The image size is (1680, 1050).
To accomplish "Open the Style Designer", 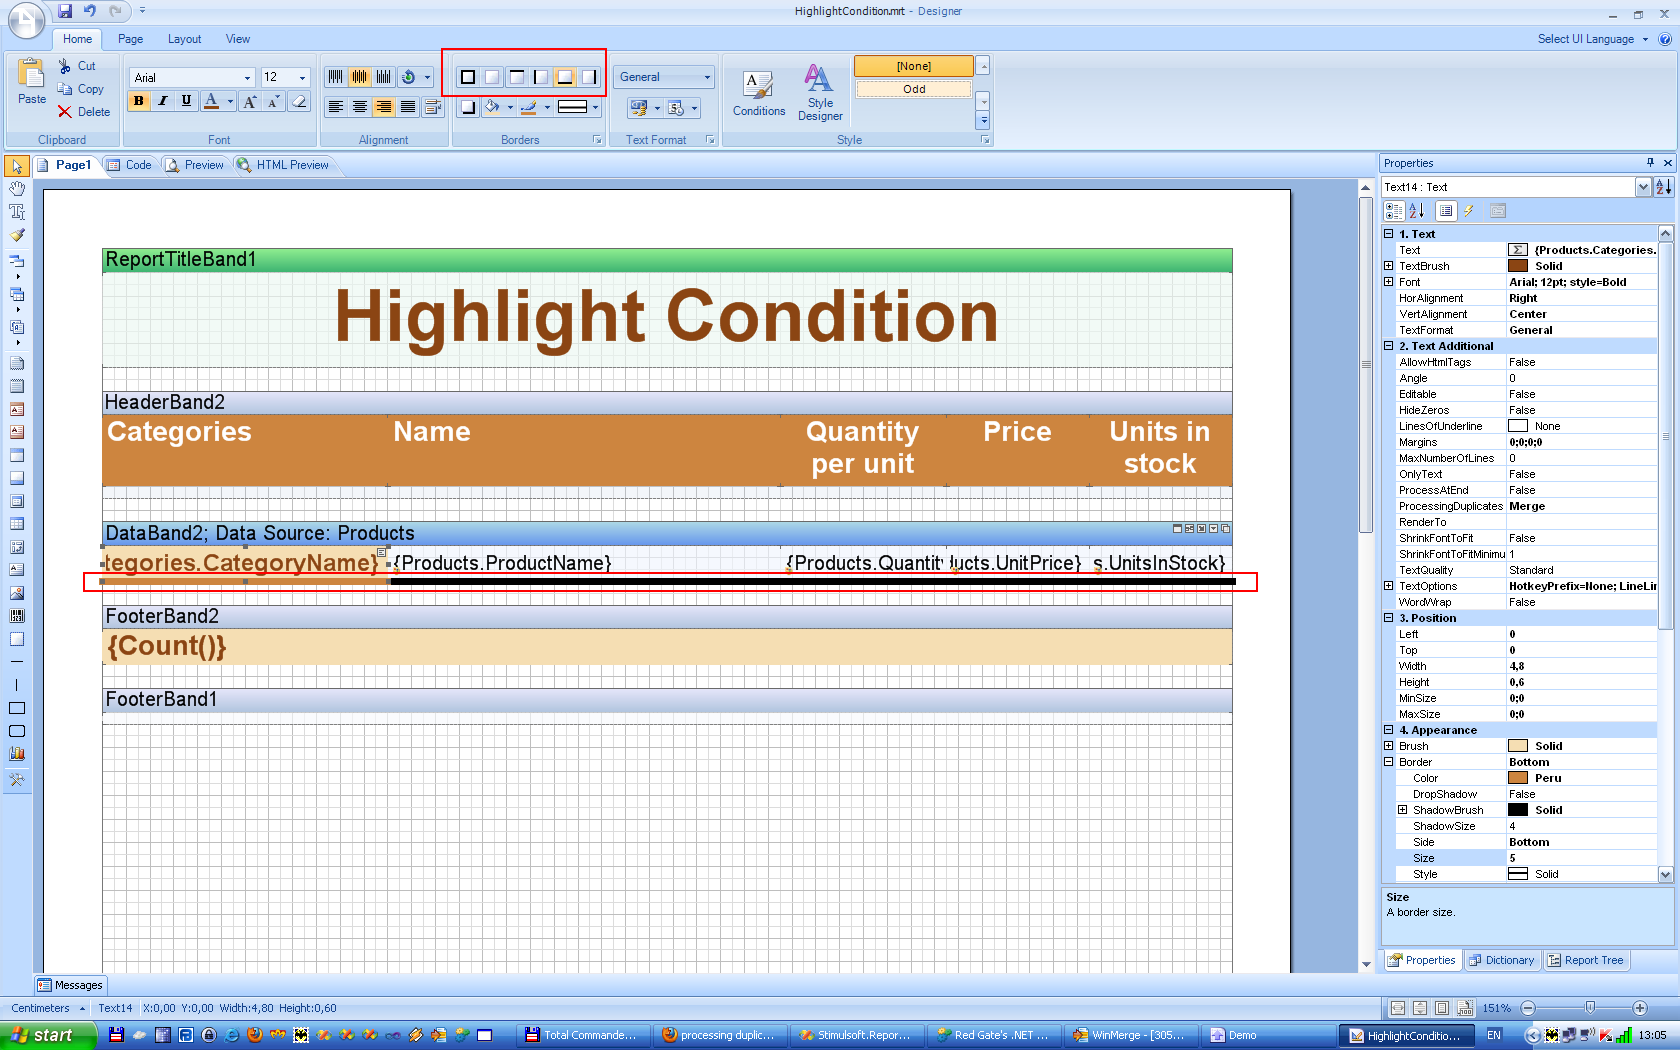I will [820, 92].
